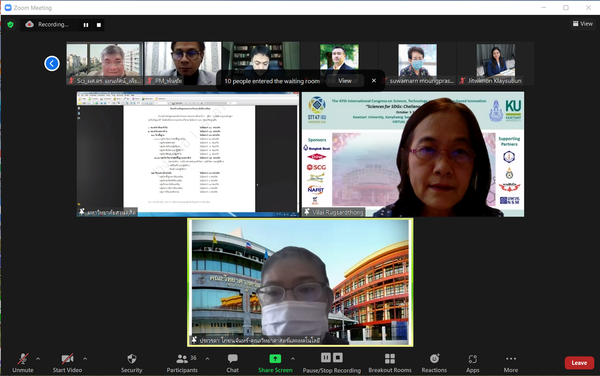600x376 pixels.
Task: Select the first gallery participant video thumbnail
Action: pyautogui.click(x=104, y=63)
